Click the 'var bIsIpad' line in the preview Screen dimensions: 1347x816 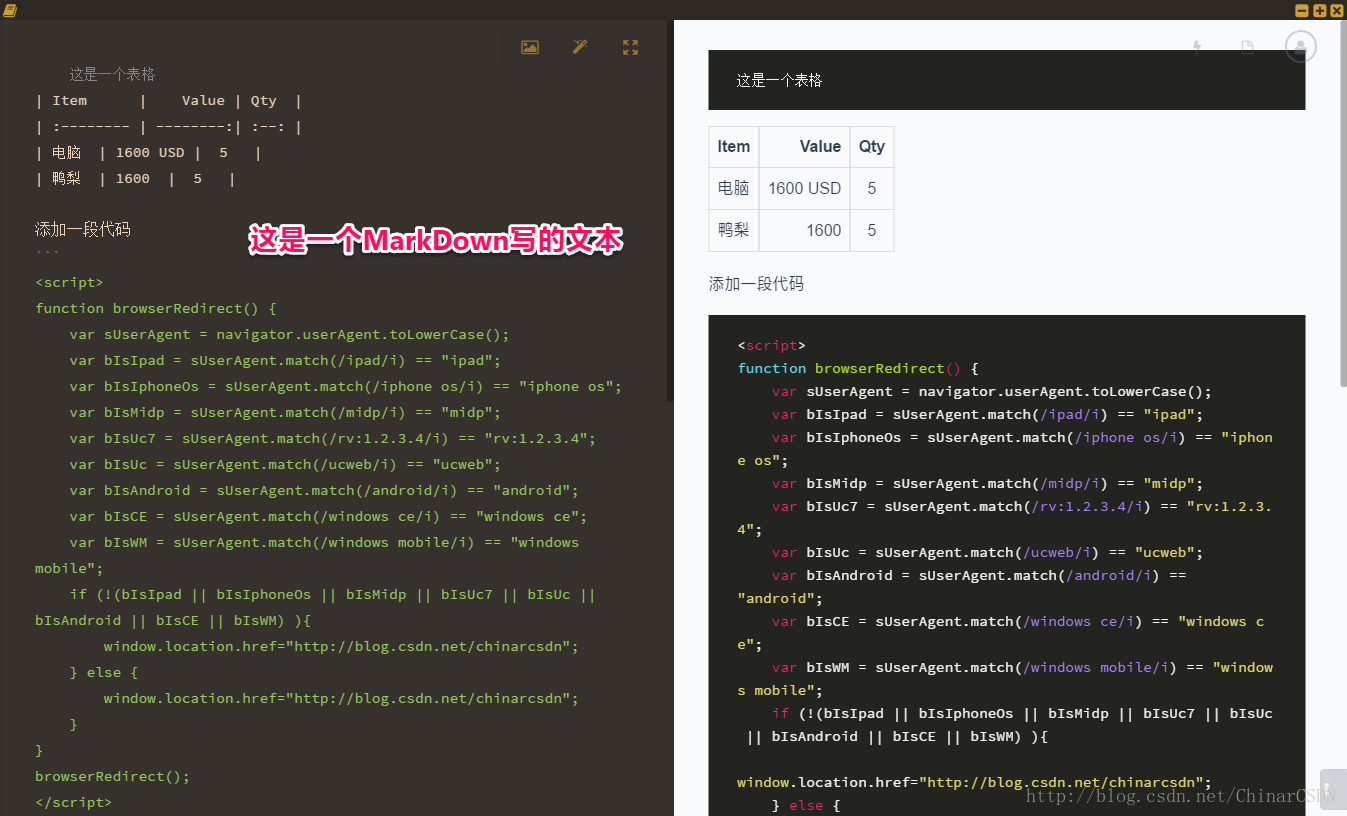[x=987, y=414]
